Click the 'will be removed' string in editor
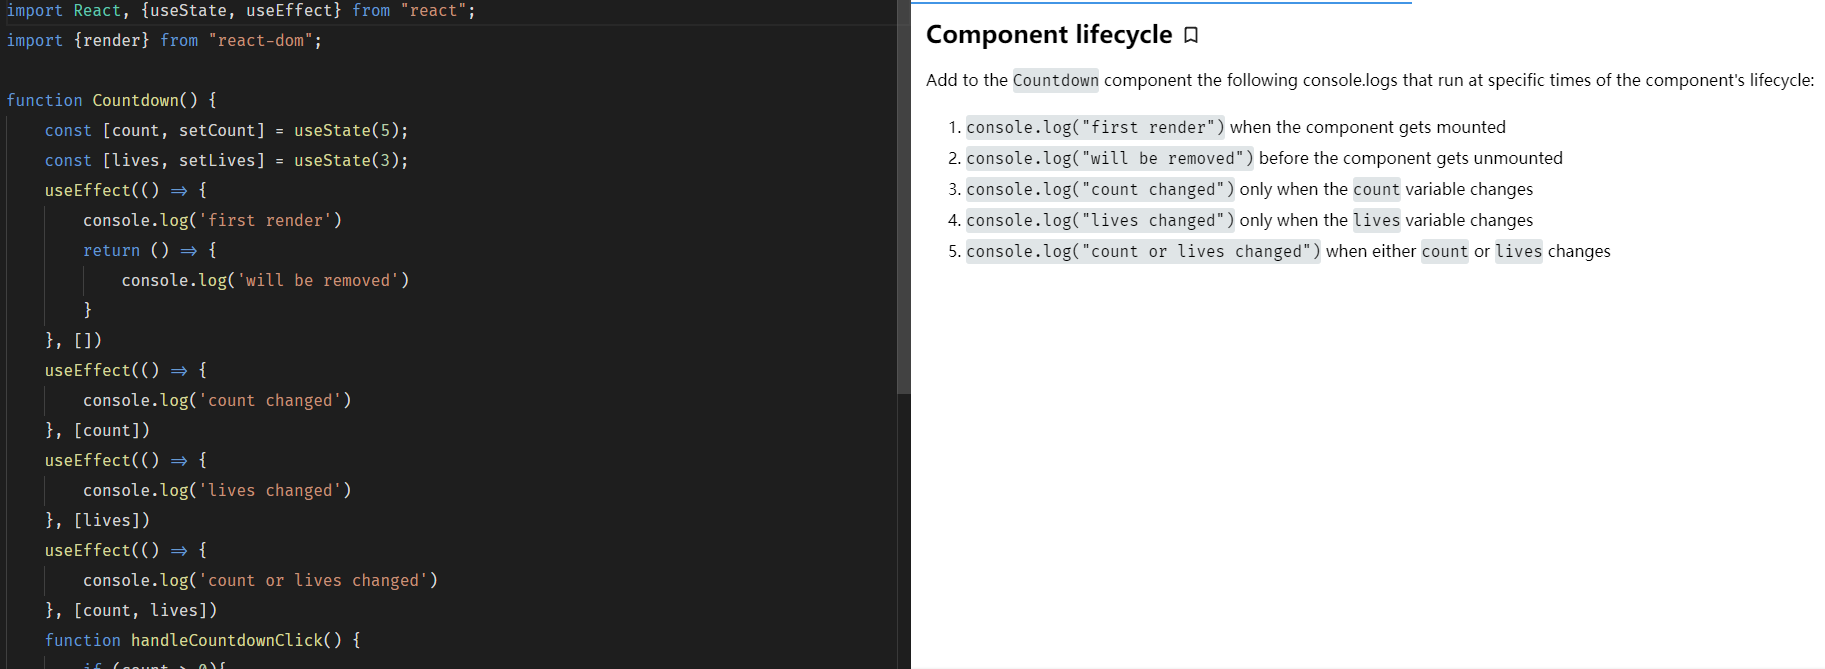1825x669 pixels. point(318,281)
